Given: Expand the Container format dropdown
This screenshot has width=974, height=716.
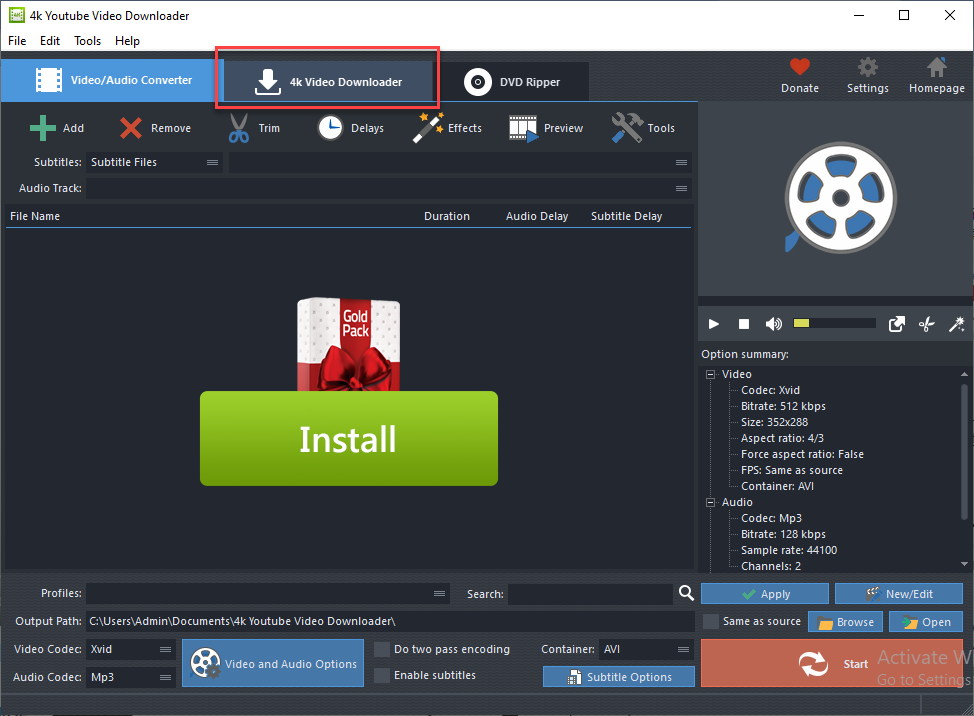Looking at the screenshot, I should coord(646,649).
